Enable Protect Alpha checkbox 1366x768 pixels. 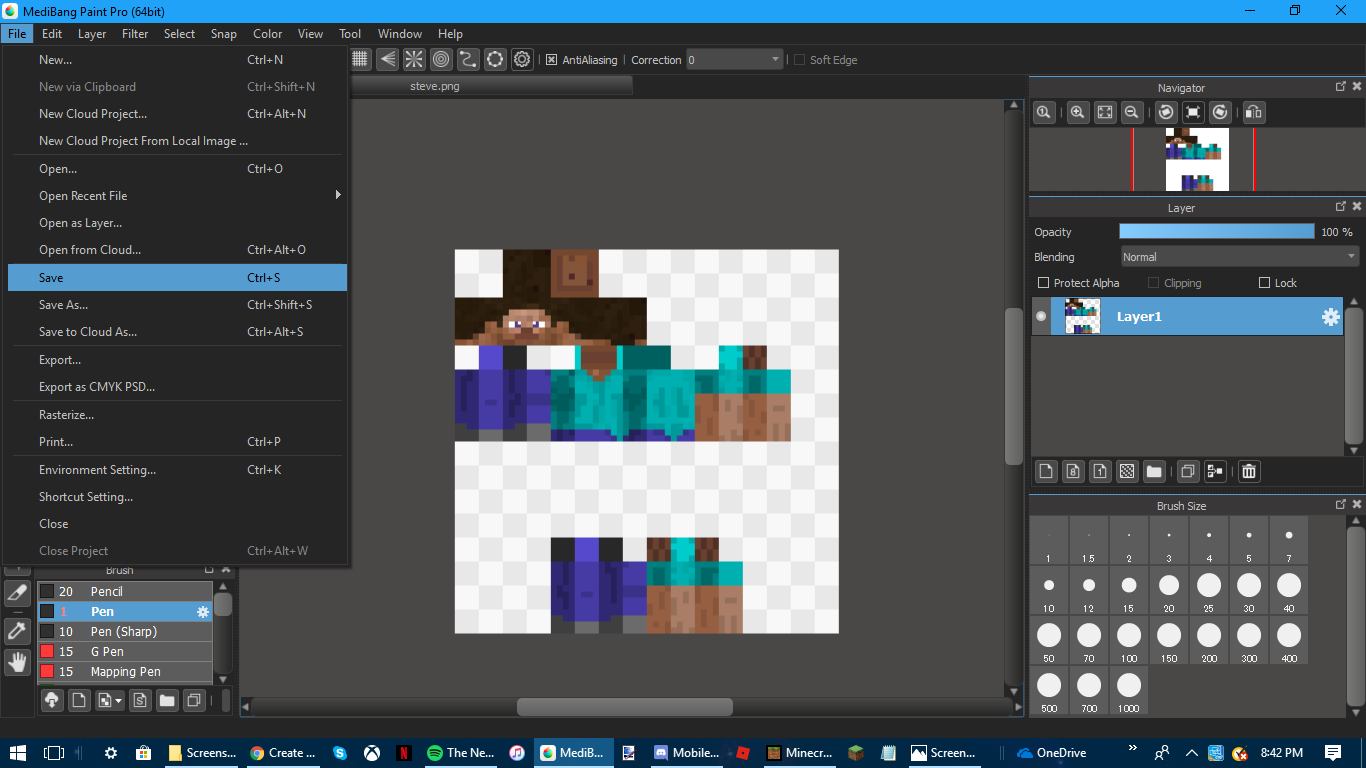click(1044, 283)
